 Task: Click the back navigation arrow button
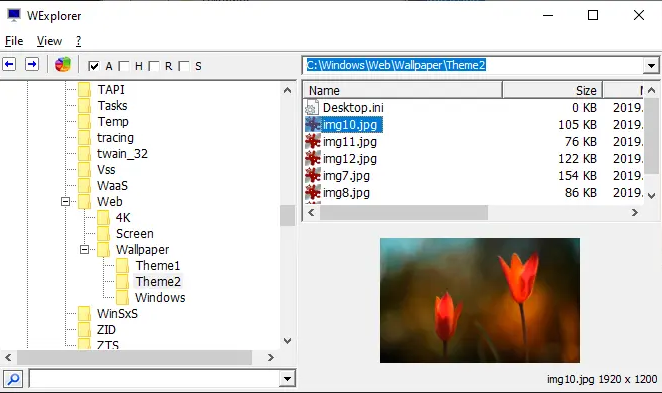[x=9, y=65]
